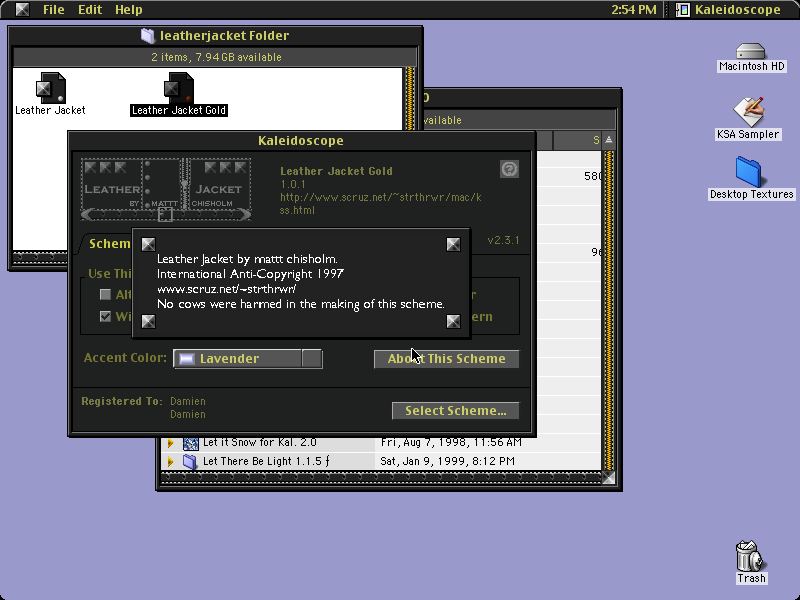Screen dimensions: 800x600
Task: Toggle the partially hidden Alt checkbox
Action: (105, 294)
